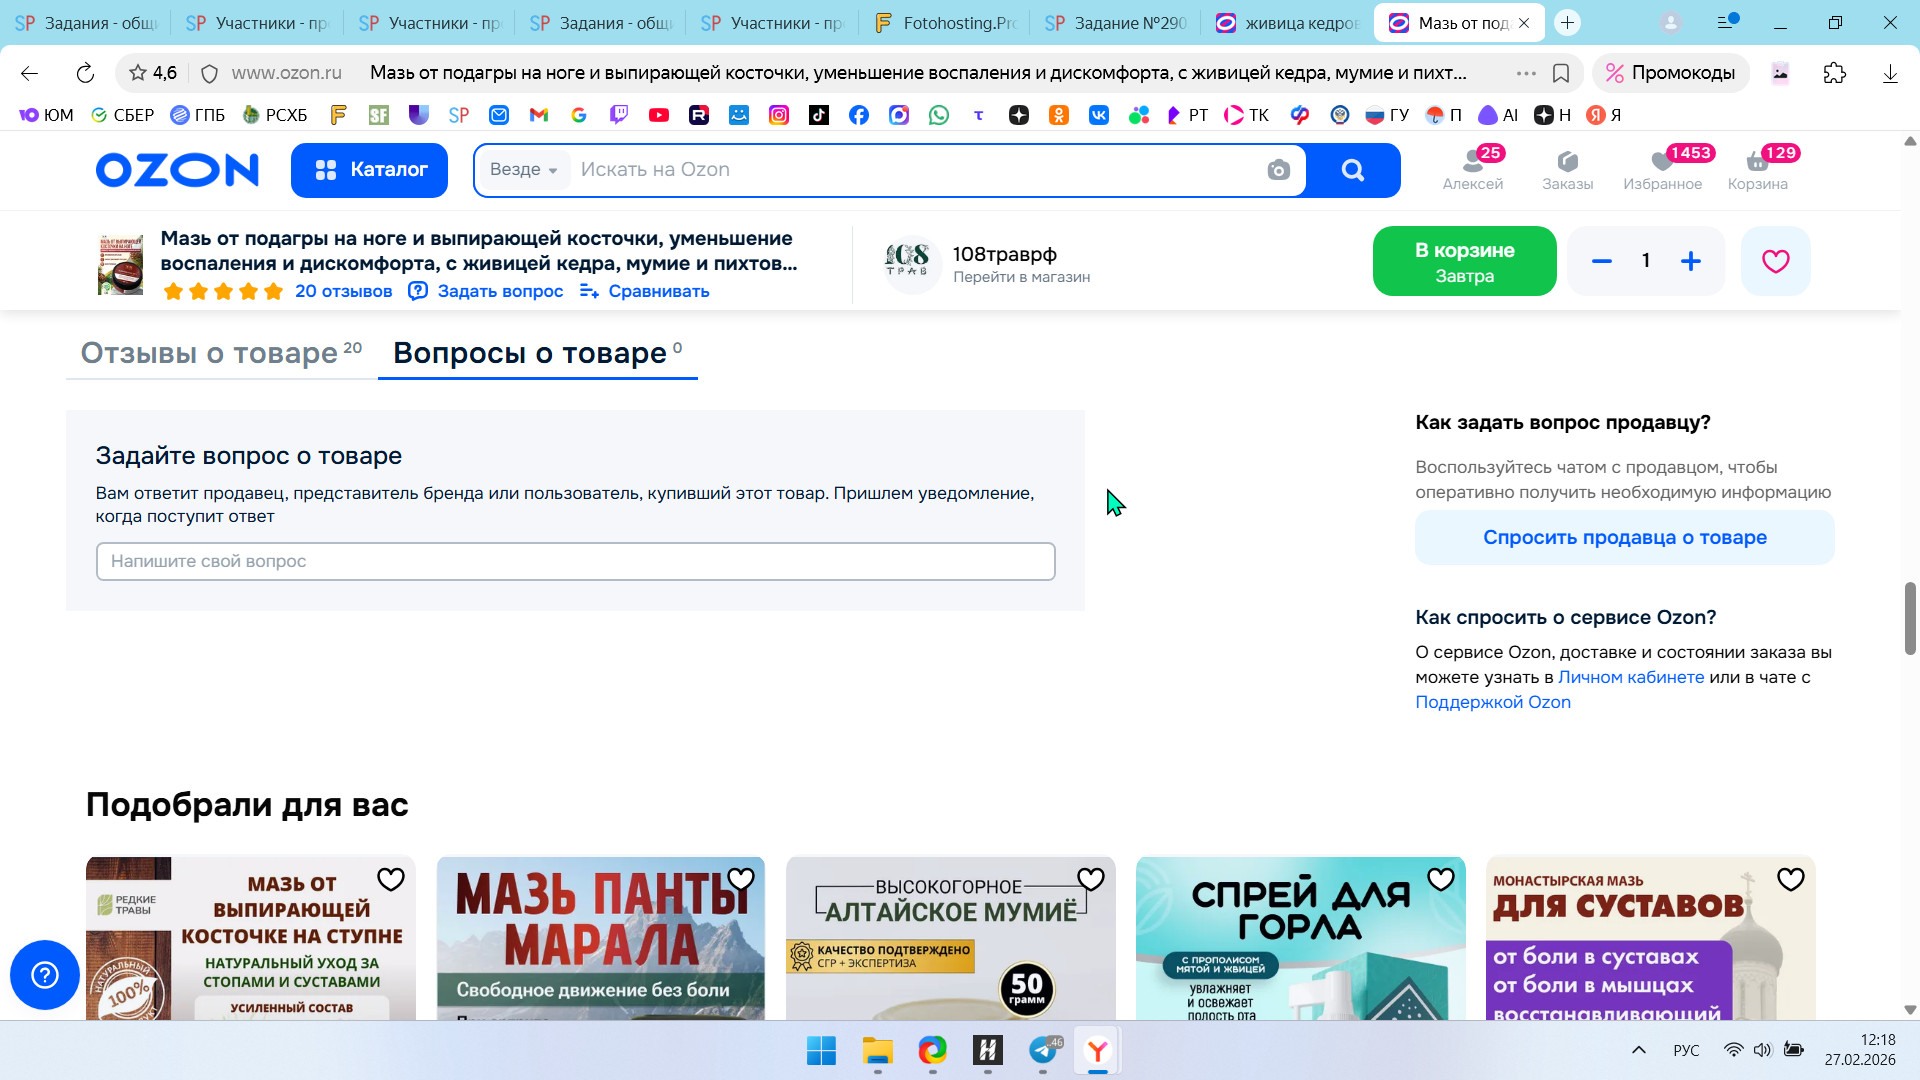
Task: Toggle the heart on Спрей для горла card
Action: (1440, 879)
